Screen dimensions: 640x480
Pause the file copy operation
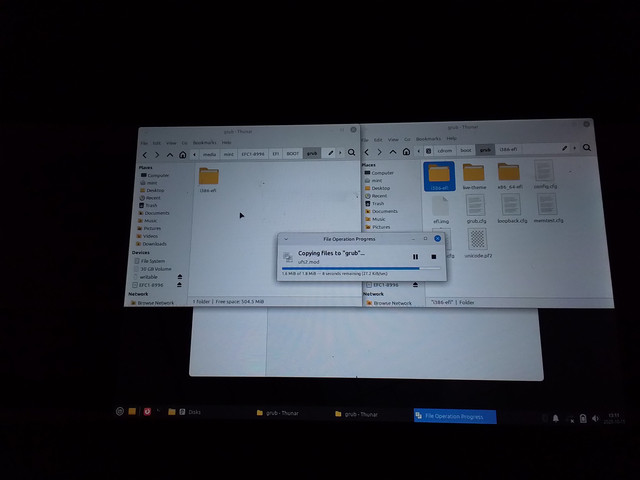416,257
